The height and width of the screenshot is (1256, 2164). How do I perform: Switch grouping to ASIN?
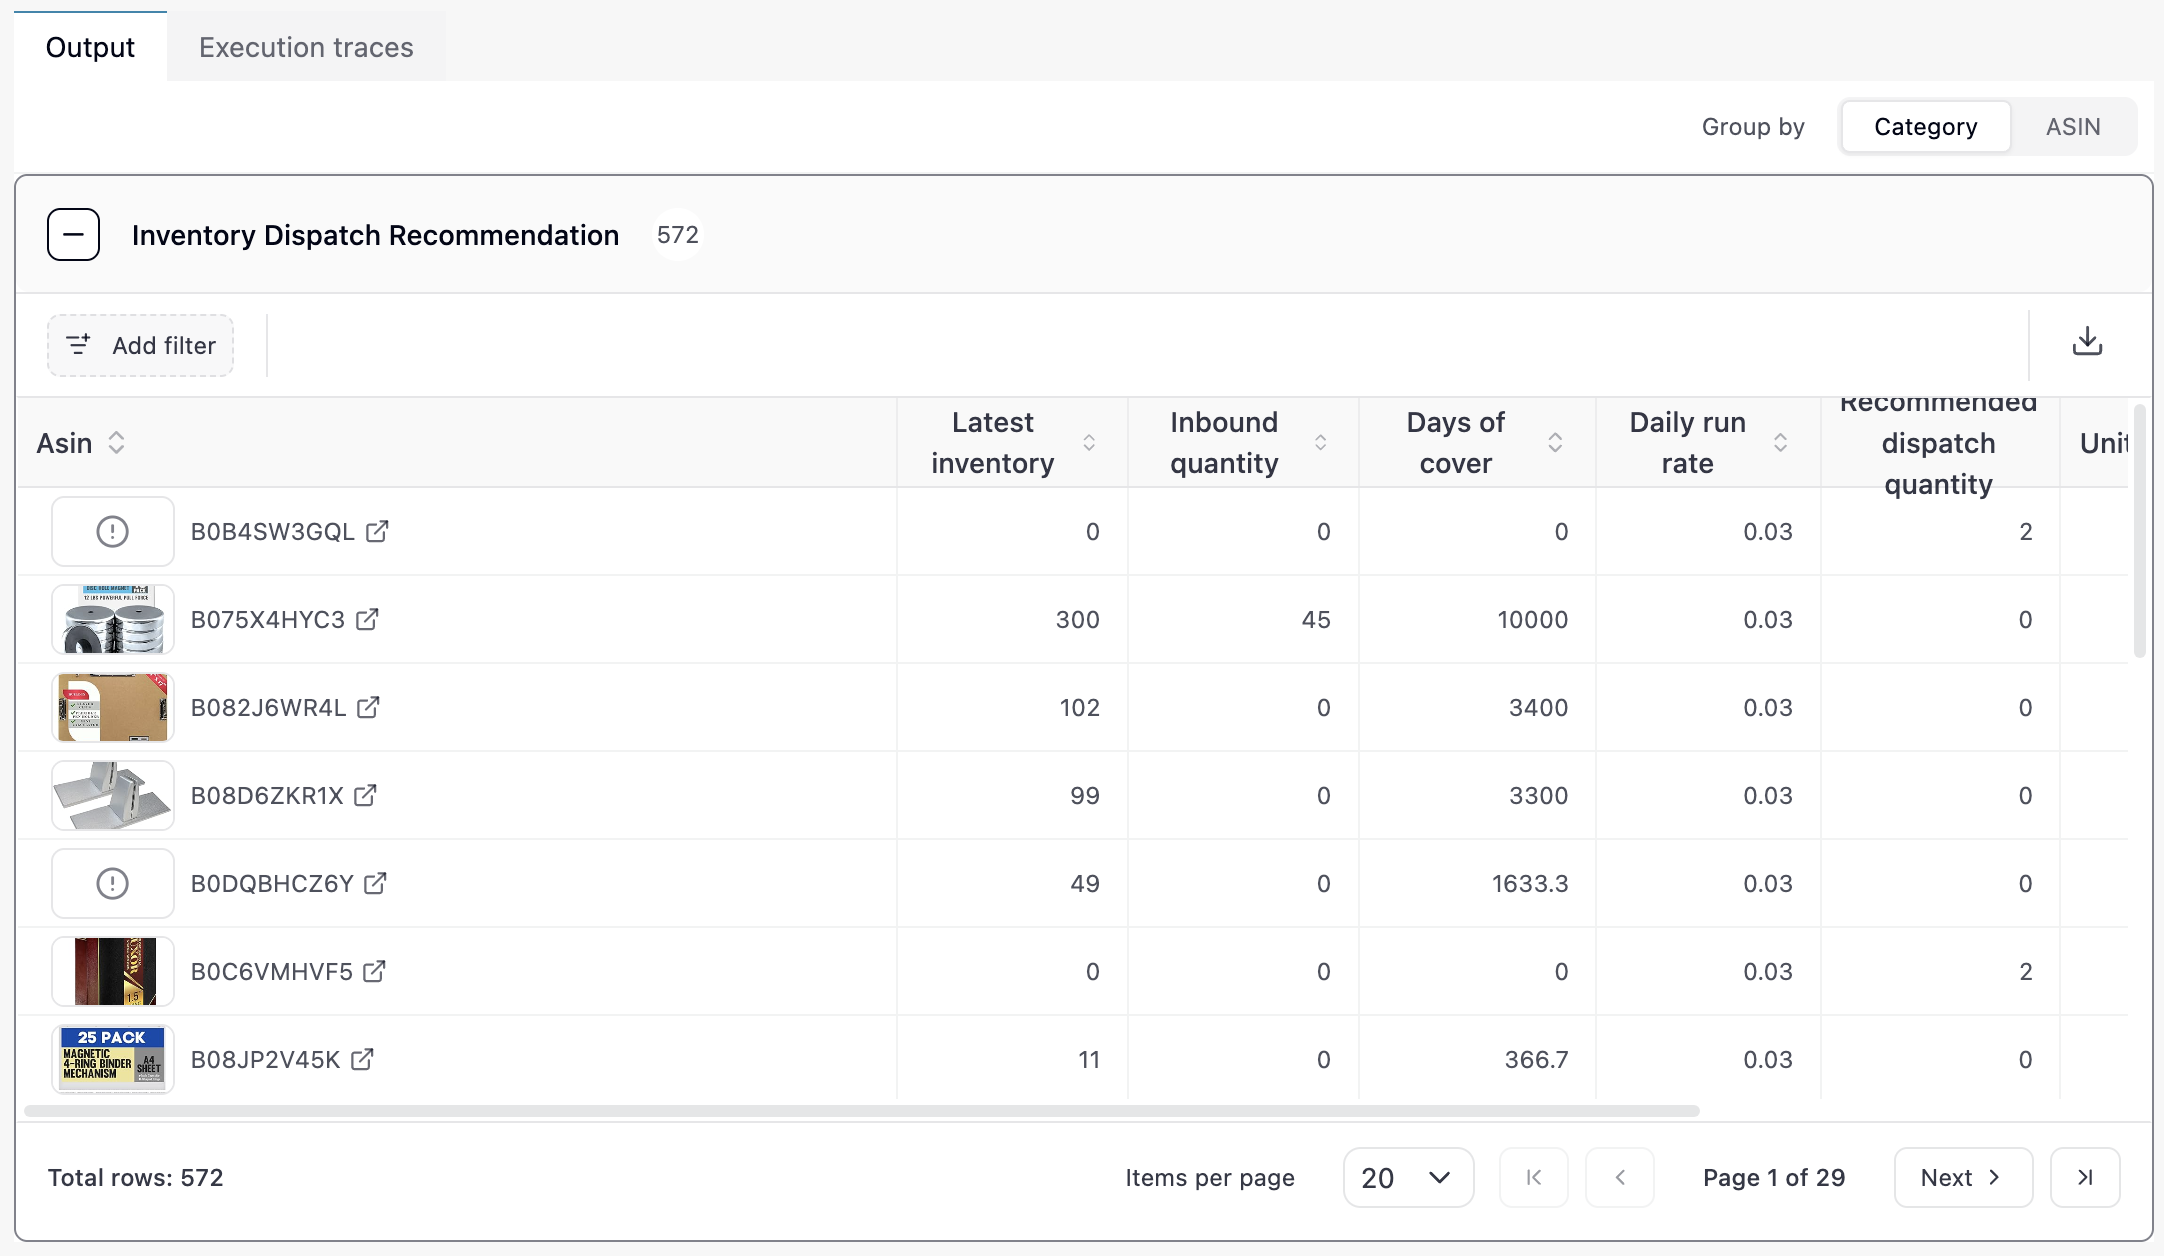click(2072, 126)
